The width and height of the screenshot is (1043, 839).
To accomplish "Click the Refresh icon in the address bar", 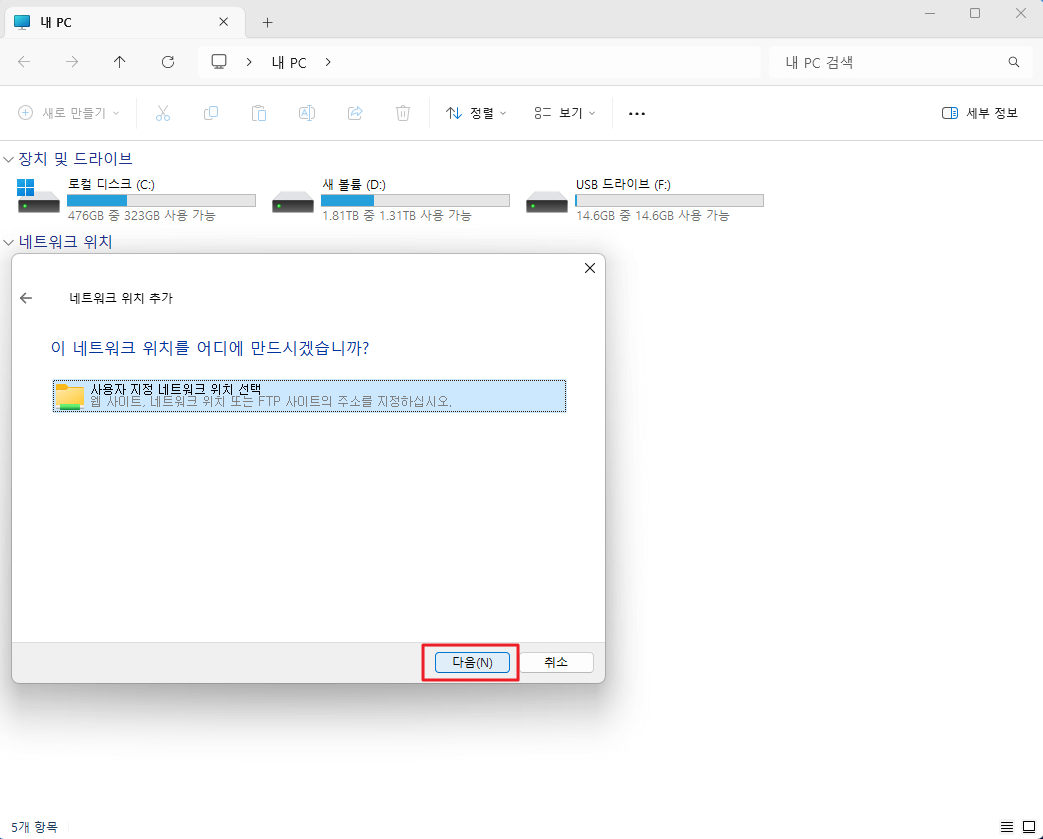I will coord(167,62).
